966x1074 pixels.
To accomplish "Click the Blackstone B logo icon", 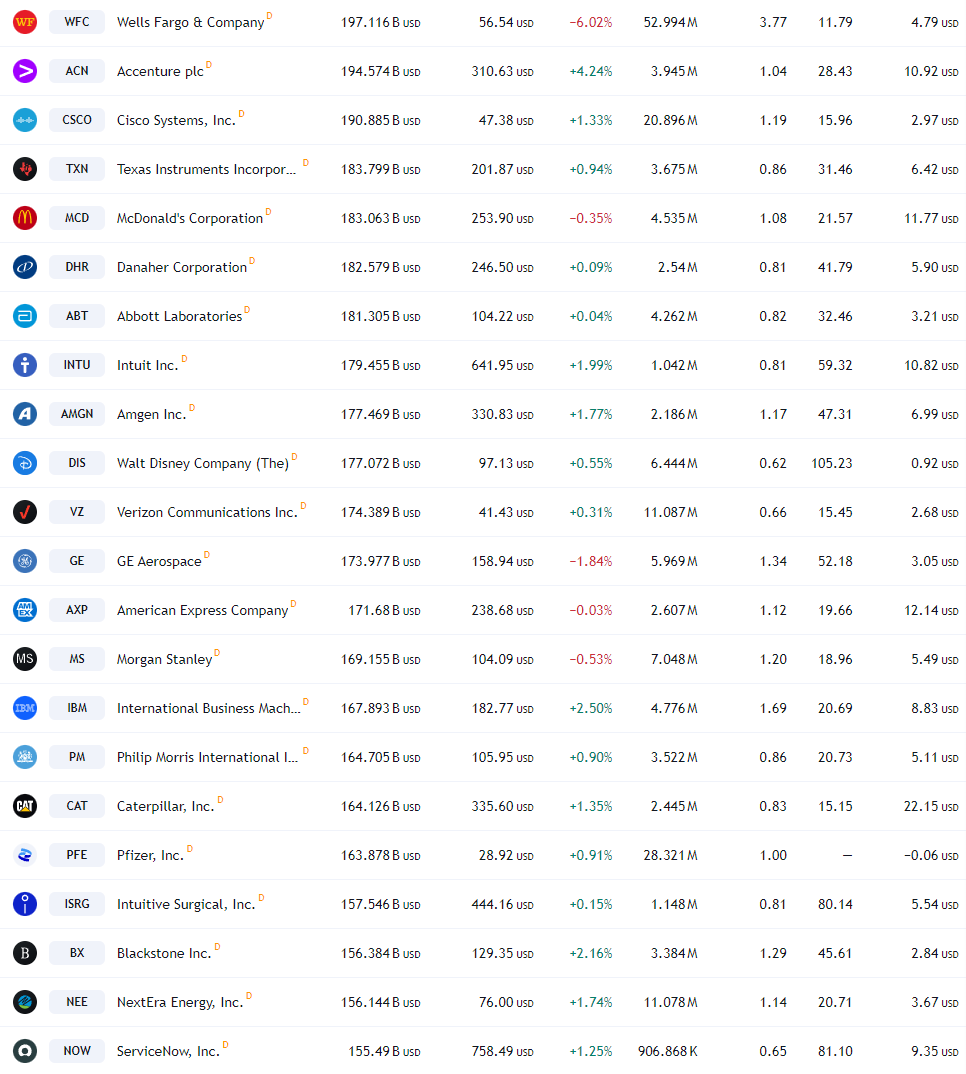I will coord(25,953).
